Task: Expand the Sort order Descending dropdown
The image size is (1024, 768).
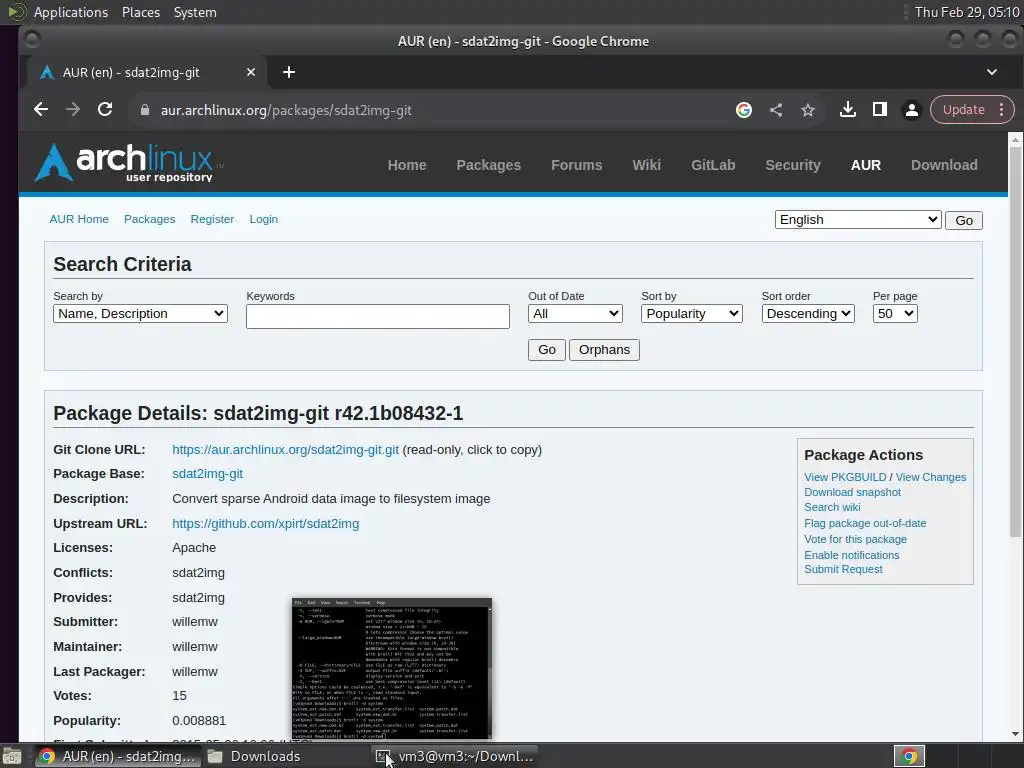Action: [x=808, y=313]
